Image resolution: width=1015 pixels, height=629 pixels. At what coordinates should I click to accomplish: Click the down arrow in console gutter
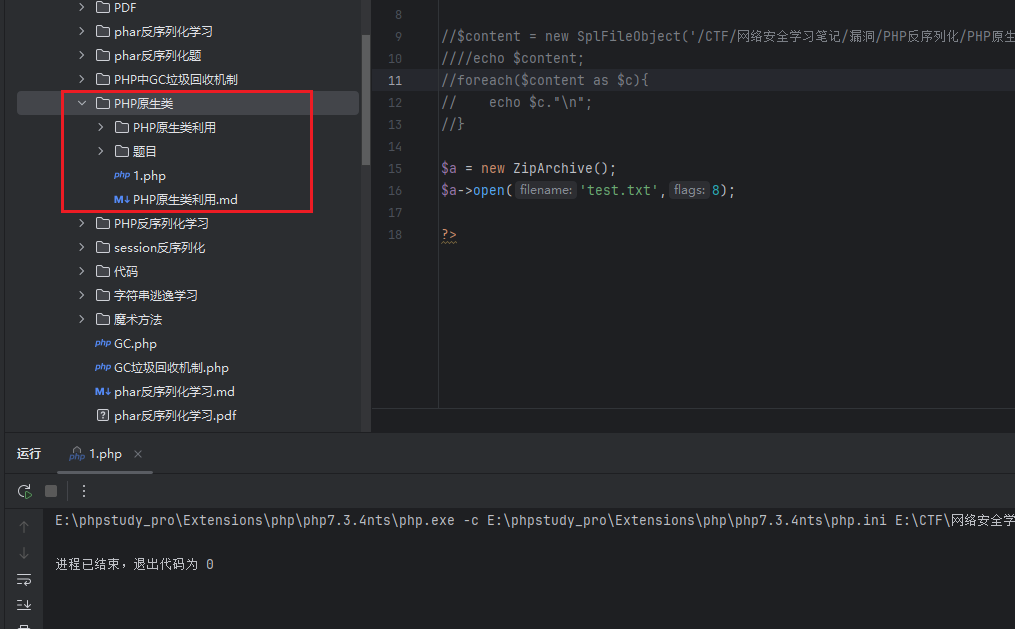[24, 553]
